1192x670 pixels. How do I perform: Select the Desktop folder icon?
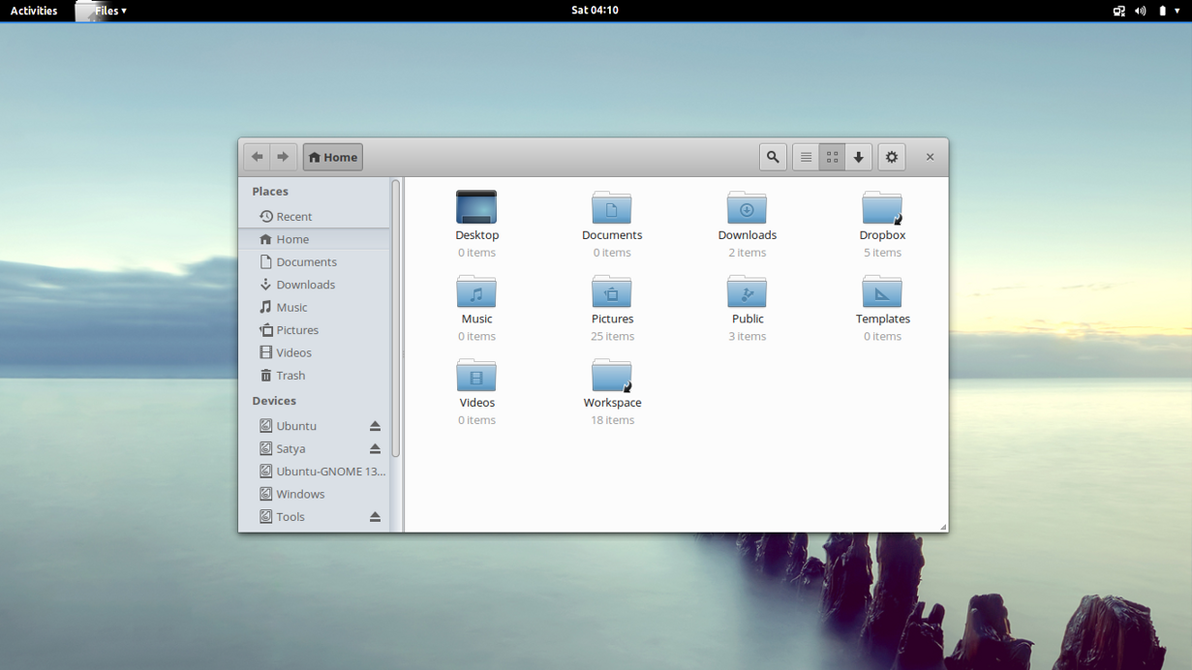(x=476, y=209)
